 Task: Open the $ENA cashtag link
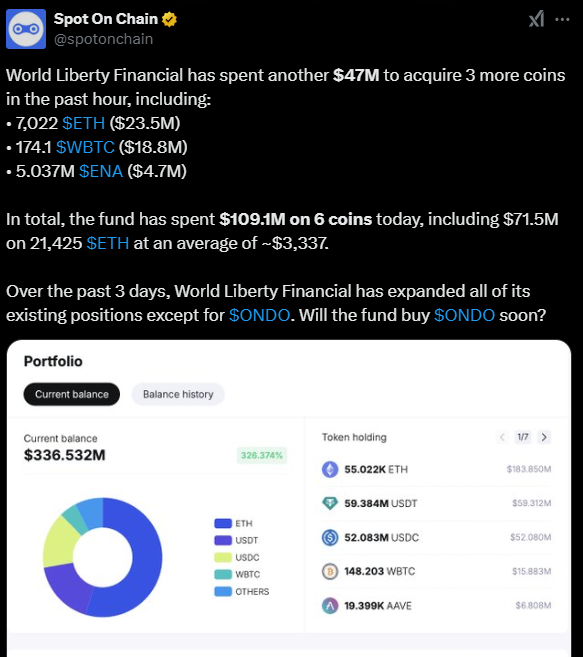pyautogui.click(x=101, y=171)
